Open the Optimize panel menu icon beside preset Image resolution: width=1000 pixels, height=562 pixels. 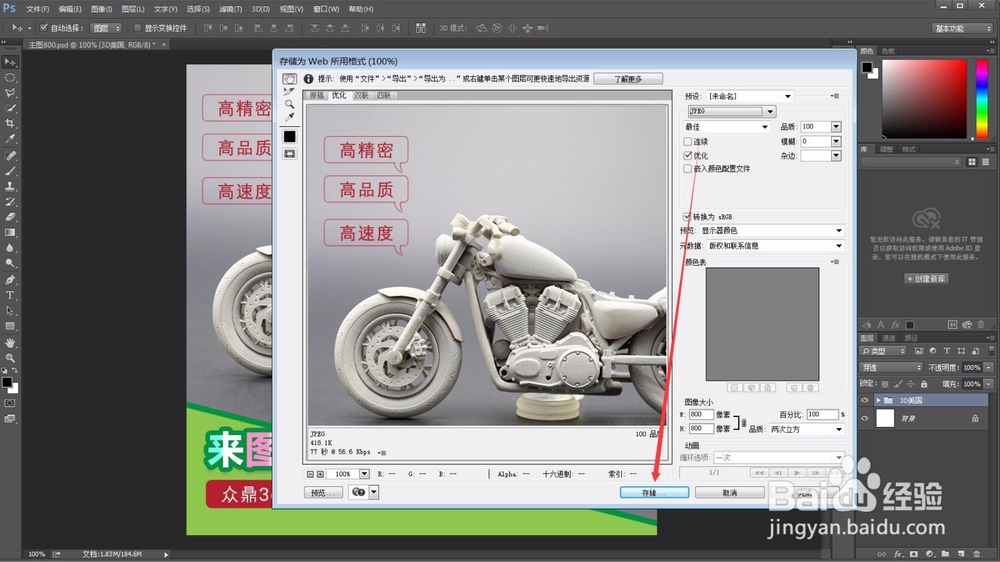coord(835,96)
